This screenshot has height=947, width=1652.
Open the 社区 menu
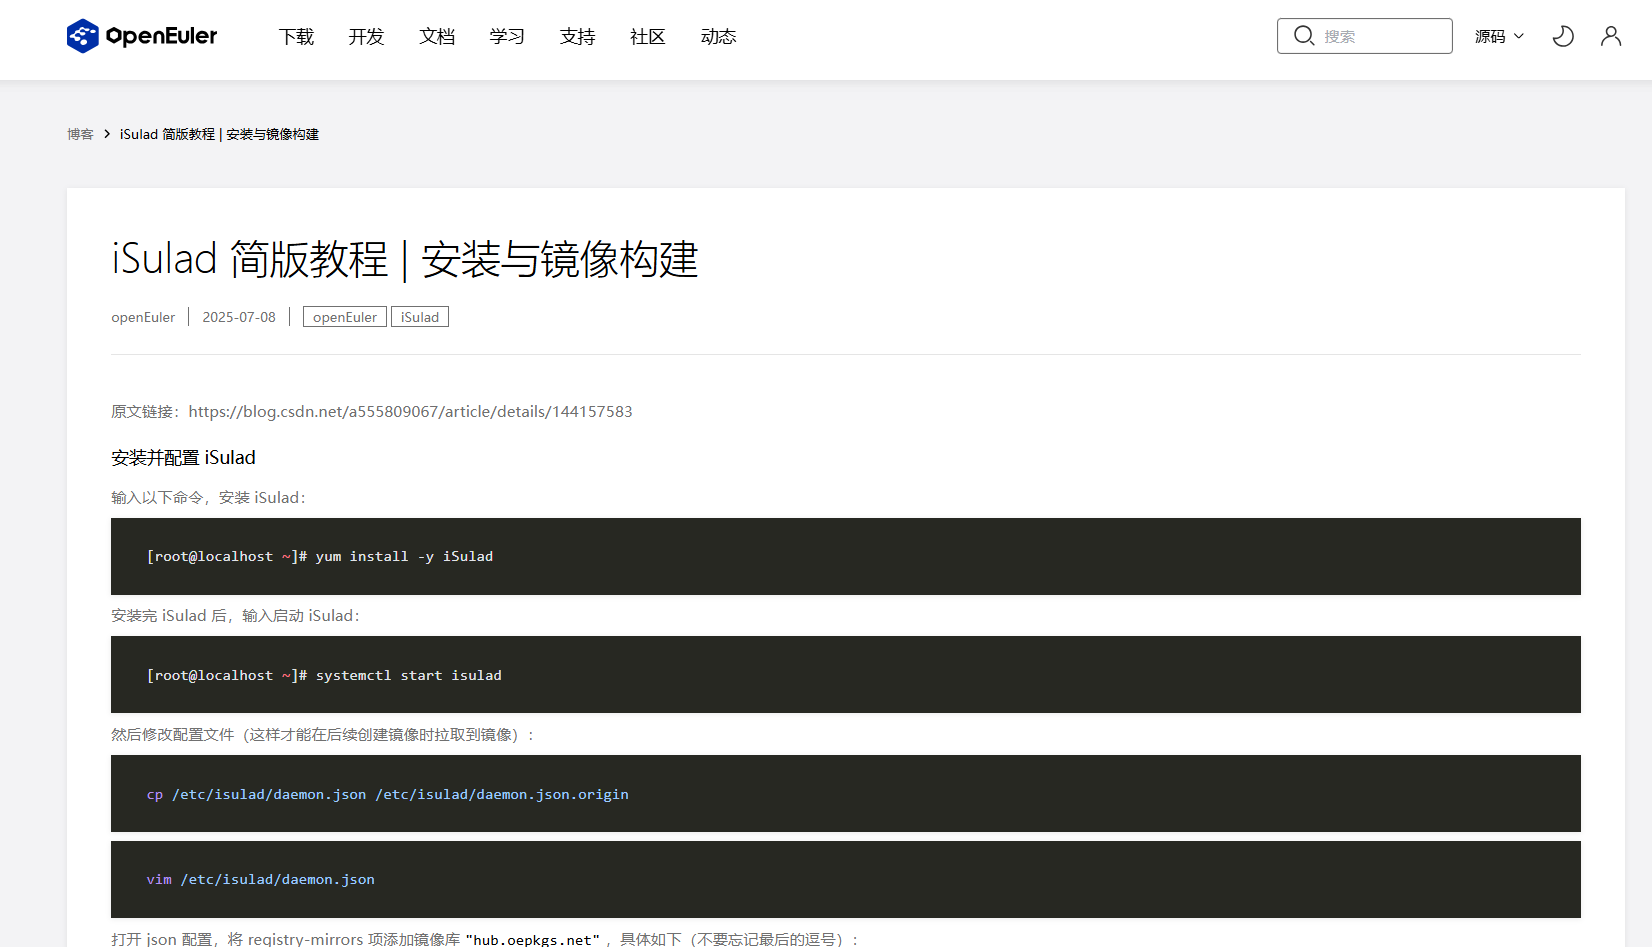coord(648,36)
